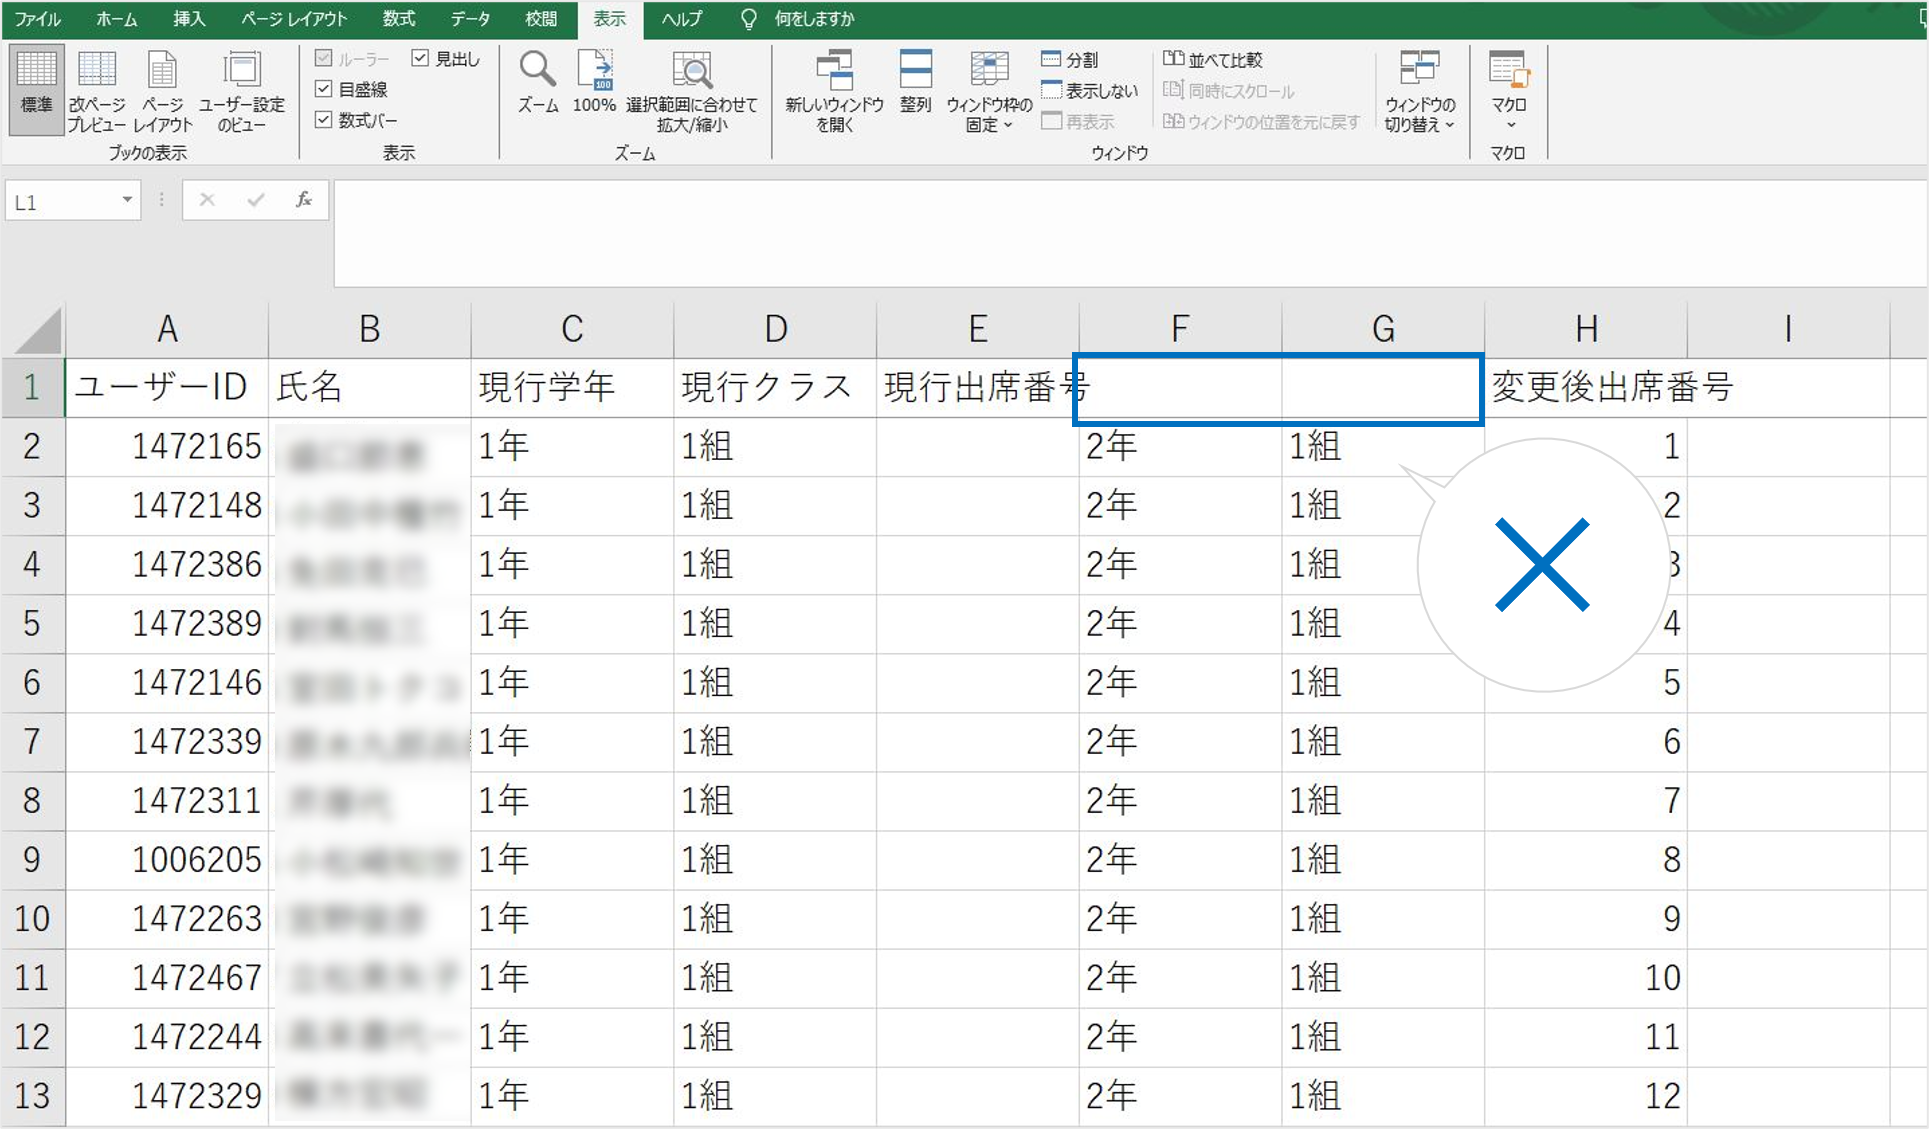Switch to ページレイアウト view
This screenshot has height=1129, width=1929.
[x=162, y=72]
